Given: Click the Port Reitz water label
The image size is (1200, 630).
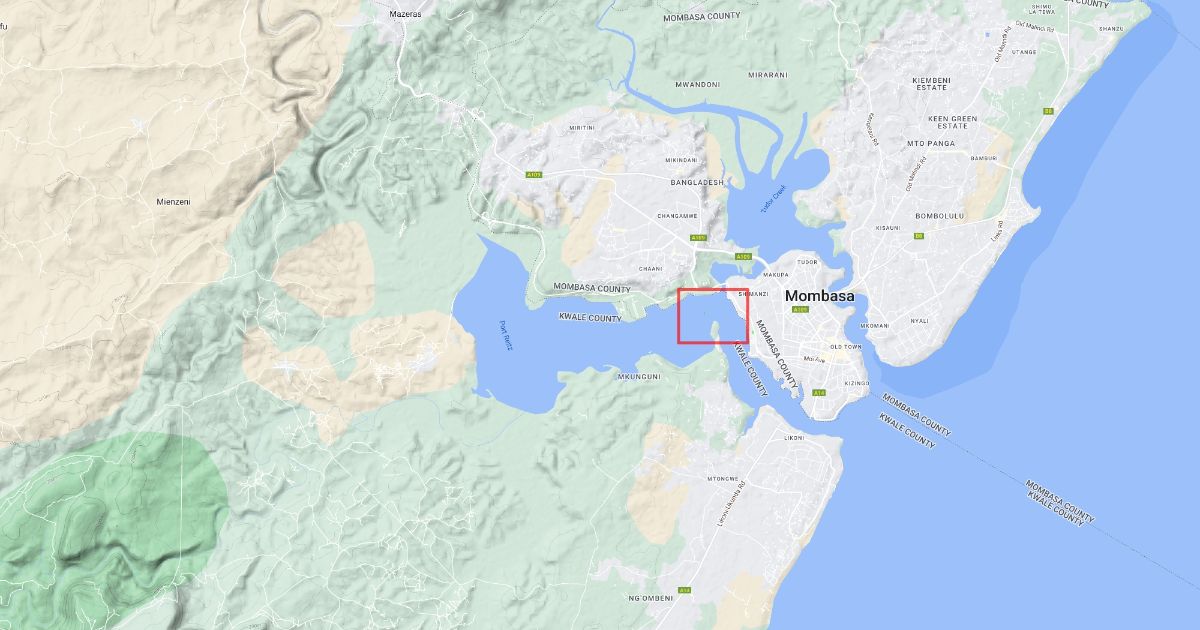Looking at the screenshot, I should (x=505, y=336).
